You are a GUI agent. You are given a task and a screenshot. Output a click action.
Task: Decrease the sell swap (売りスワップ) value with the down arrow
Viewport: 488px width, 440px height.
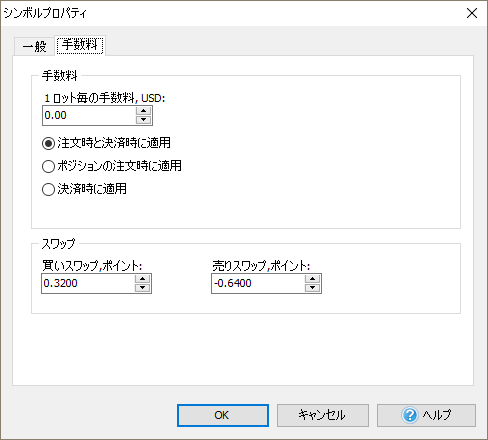tap(312, 288)
